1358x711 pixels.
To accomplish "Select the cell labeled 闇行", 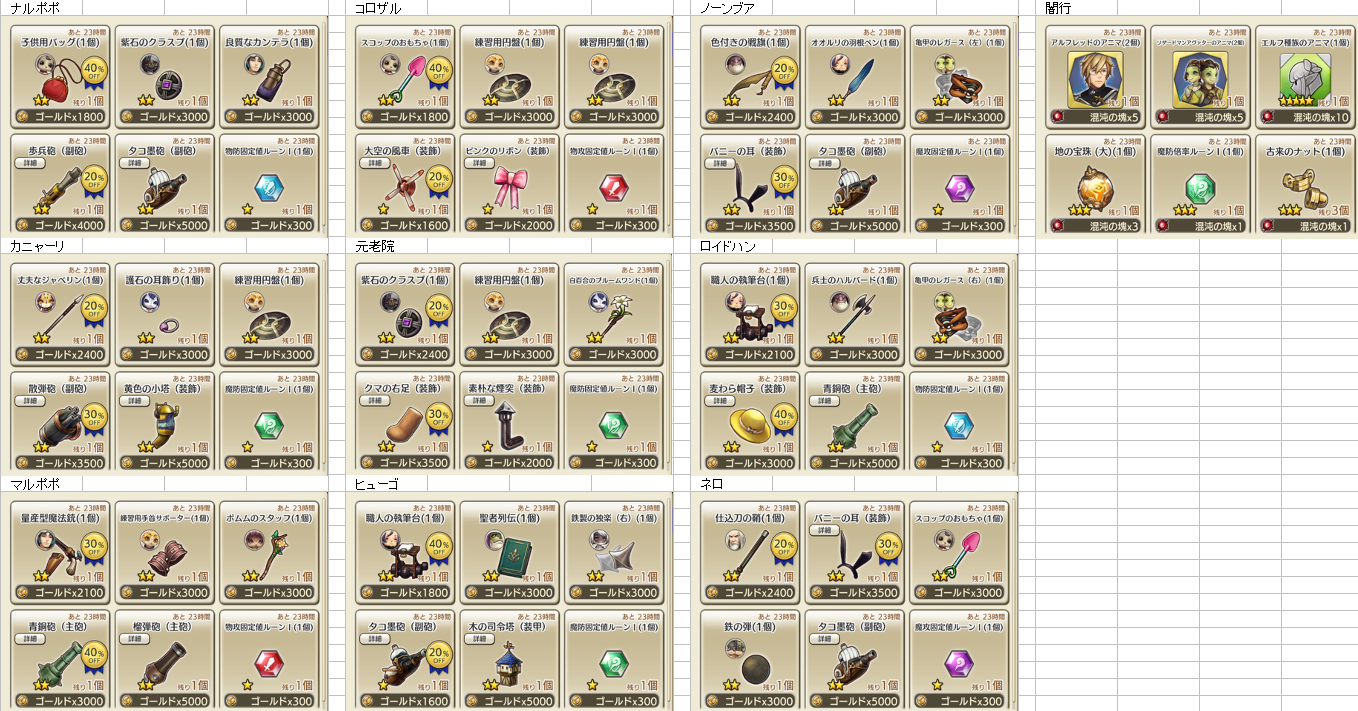I will point(1058,8).
